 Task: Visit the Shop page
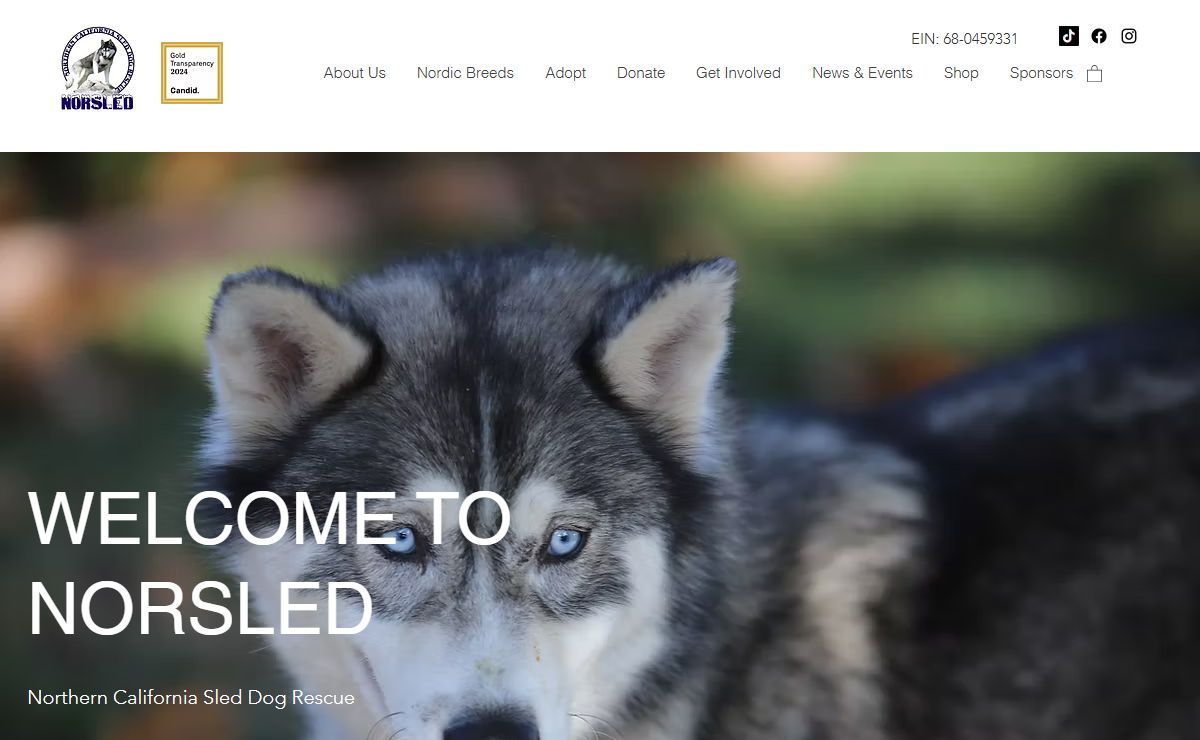961,73
